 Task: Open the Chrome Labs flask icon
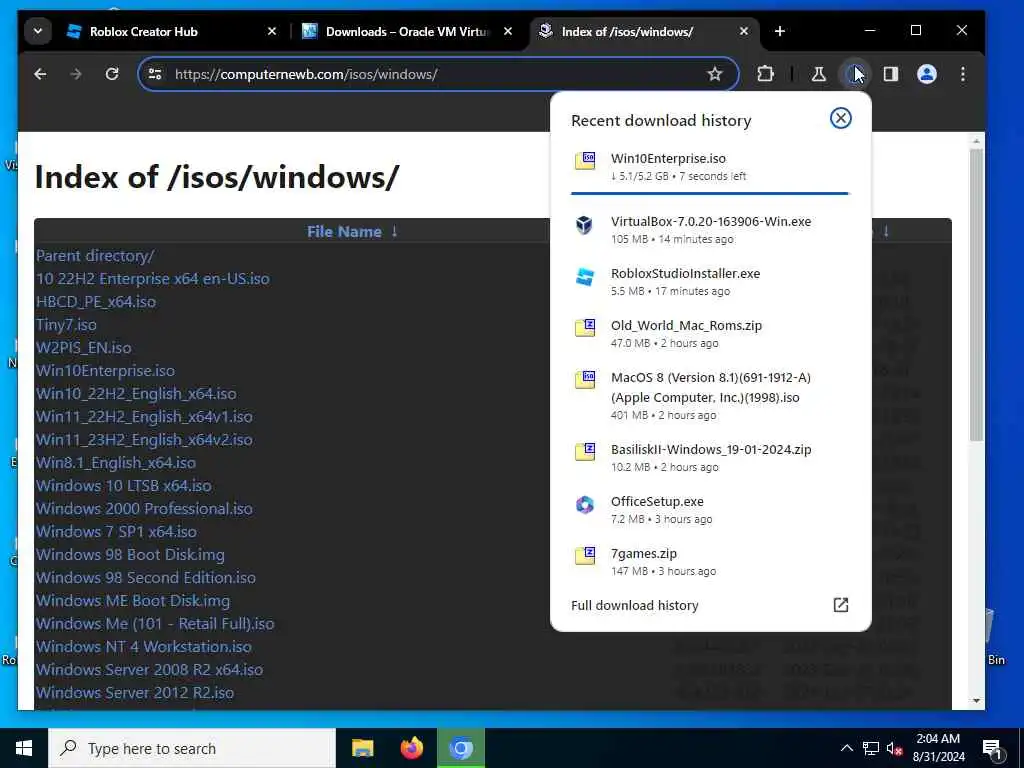coord(818,74)
